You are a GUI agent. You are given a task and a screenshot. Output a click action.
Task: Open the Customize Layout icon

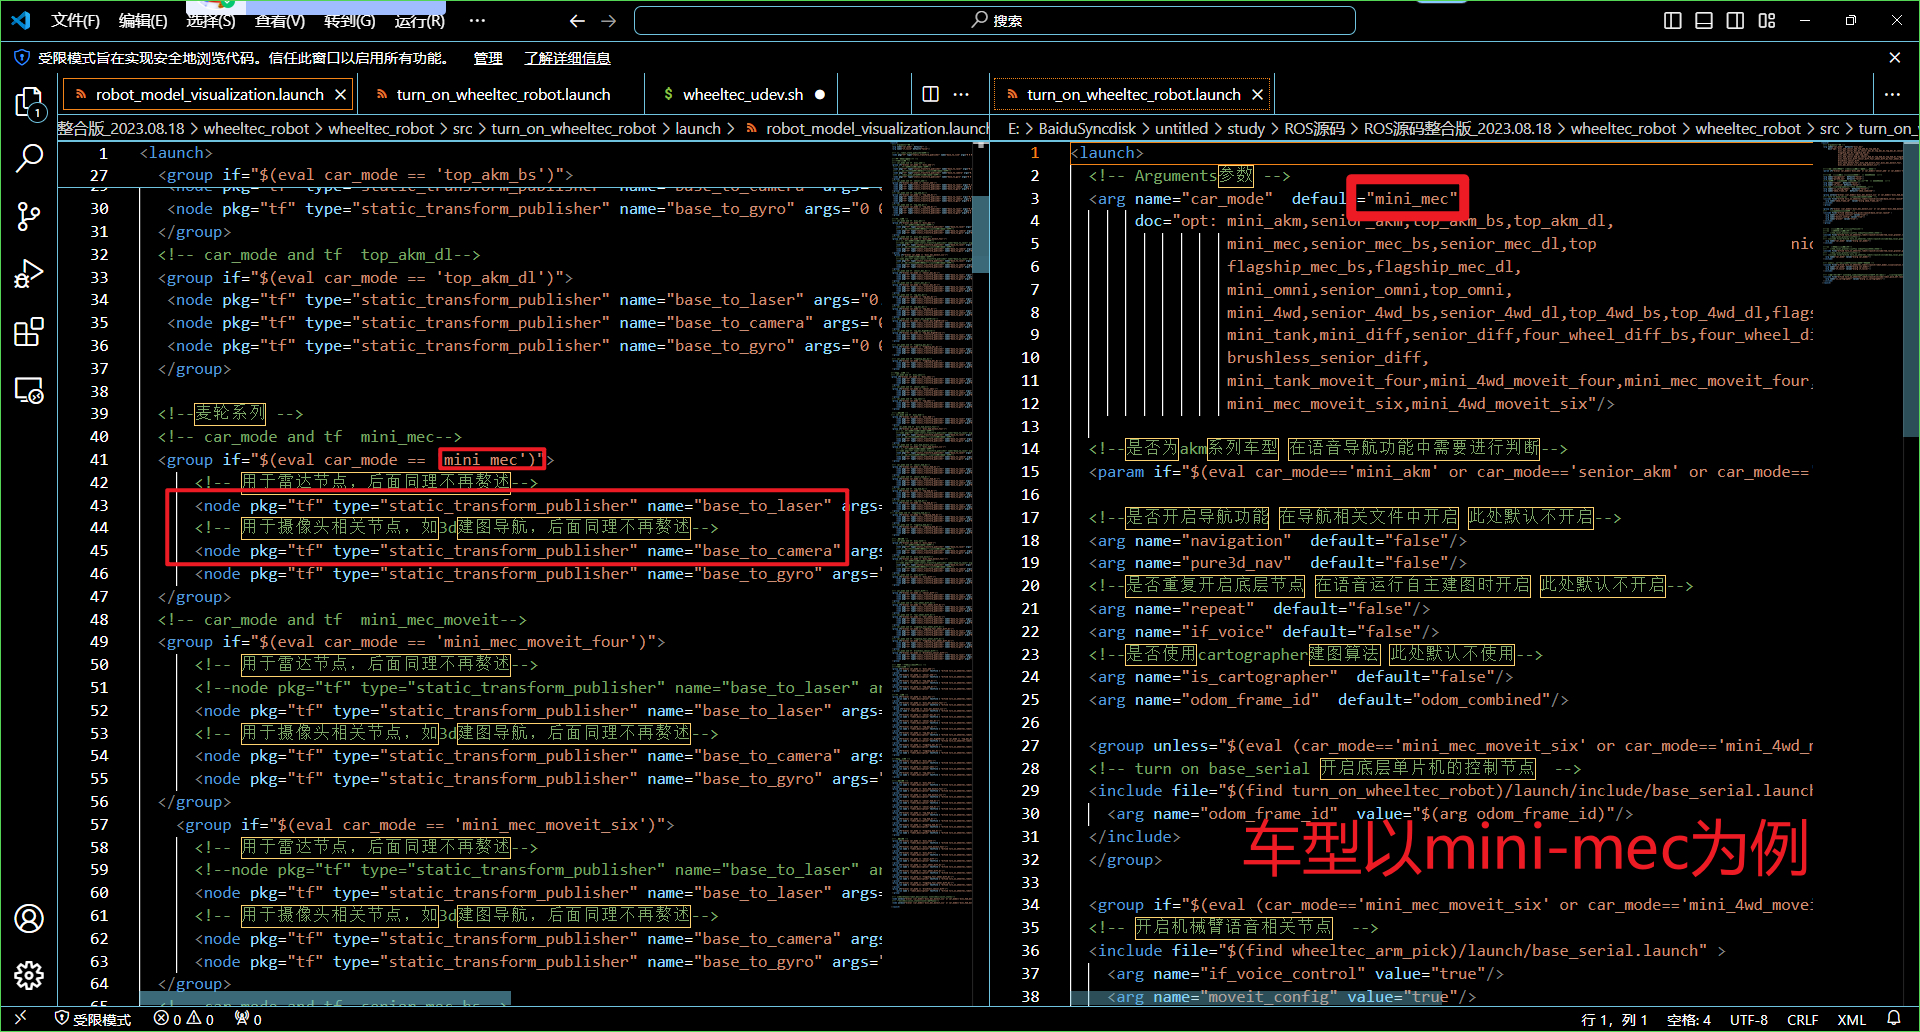[x=1767, y=20]
